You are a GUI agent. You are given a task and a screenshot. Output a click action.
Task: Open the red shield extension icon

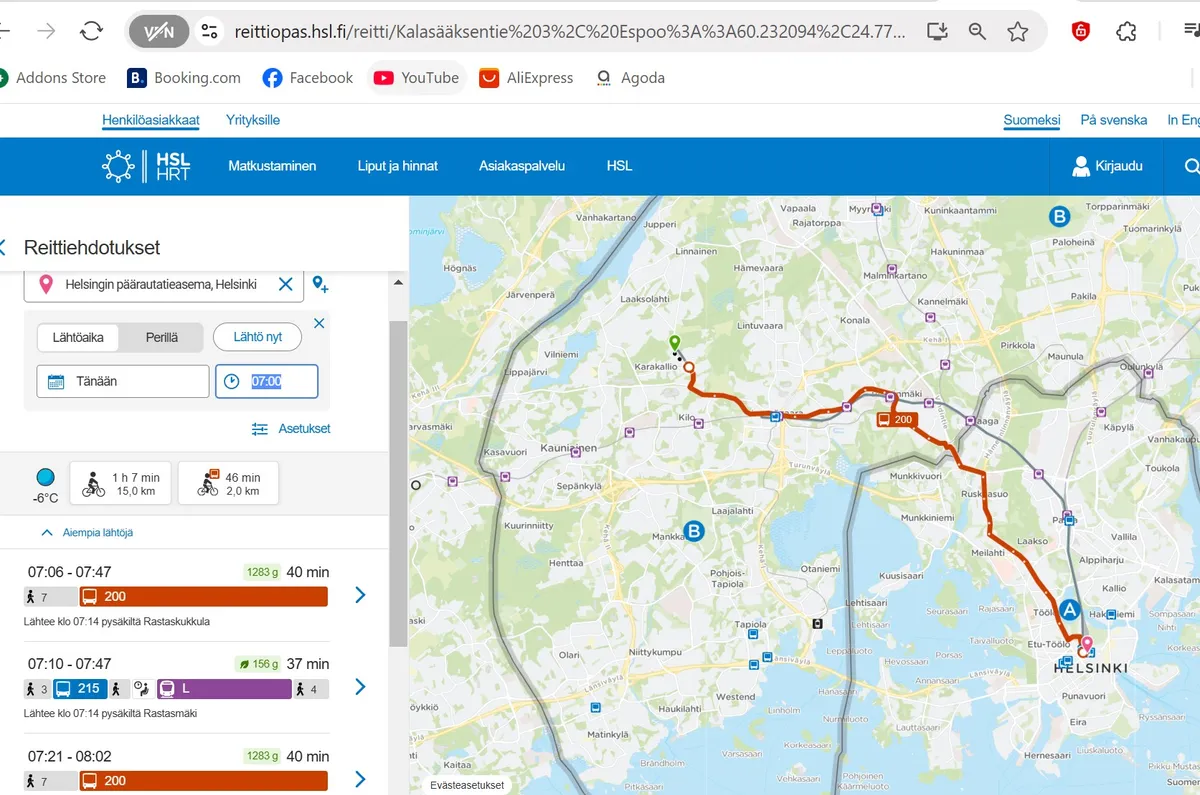pos(1081,32)
